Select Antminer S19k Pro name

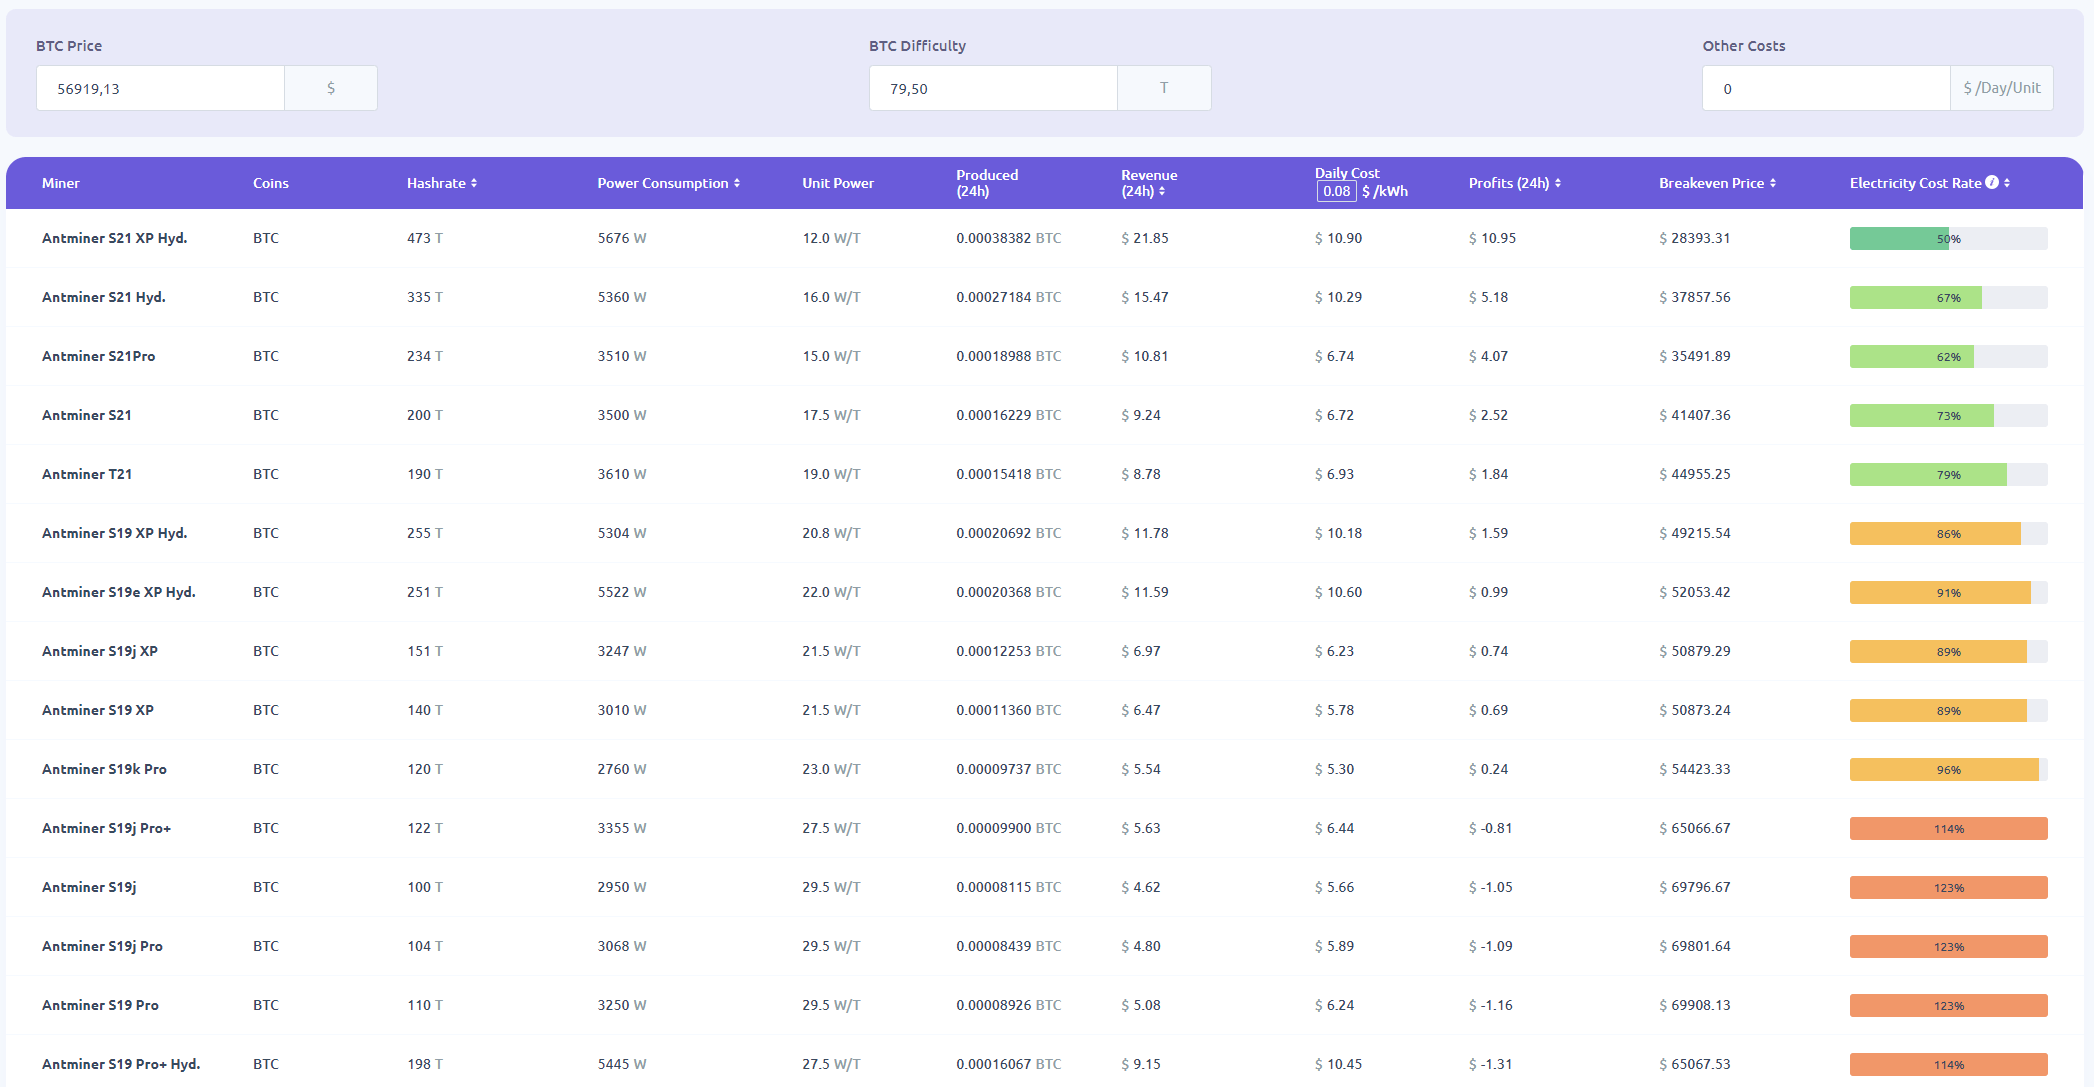(104, 769)
